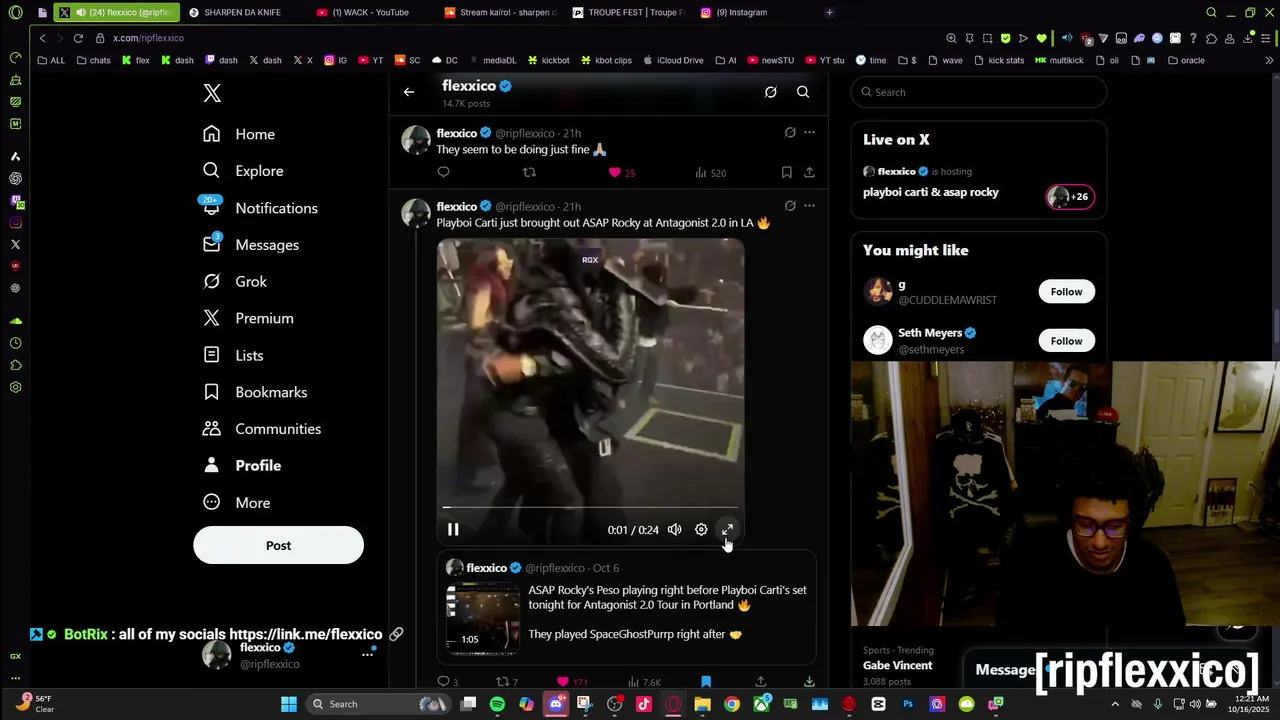The height and width of the screenshot is (720, 1280).
Task: View 7.6K views analytics
Action: pyautogui.click(x=643, y=682)
